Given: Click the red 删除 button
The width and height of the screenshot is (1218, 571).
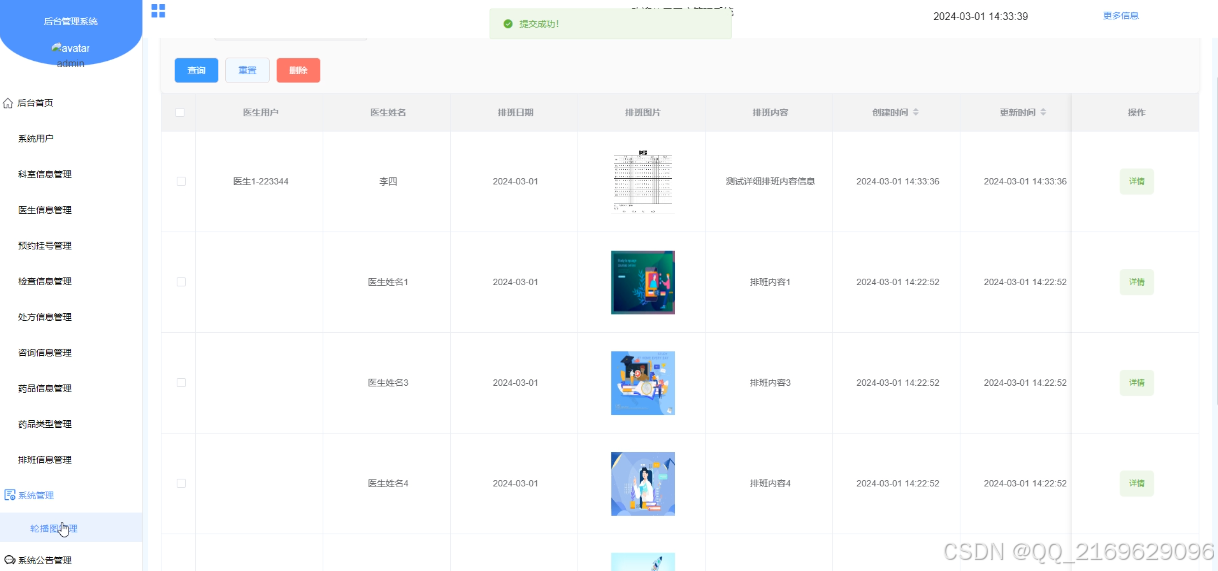Looking at the screenshot, I should (x=298, y=70).
